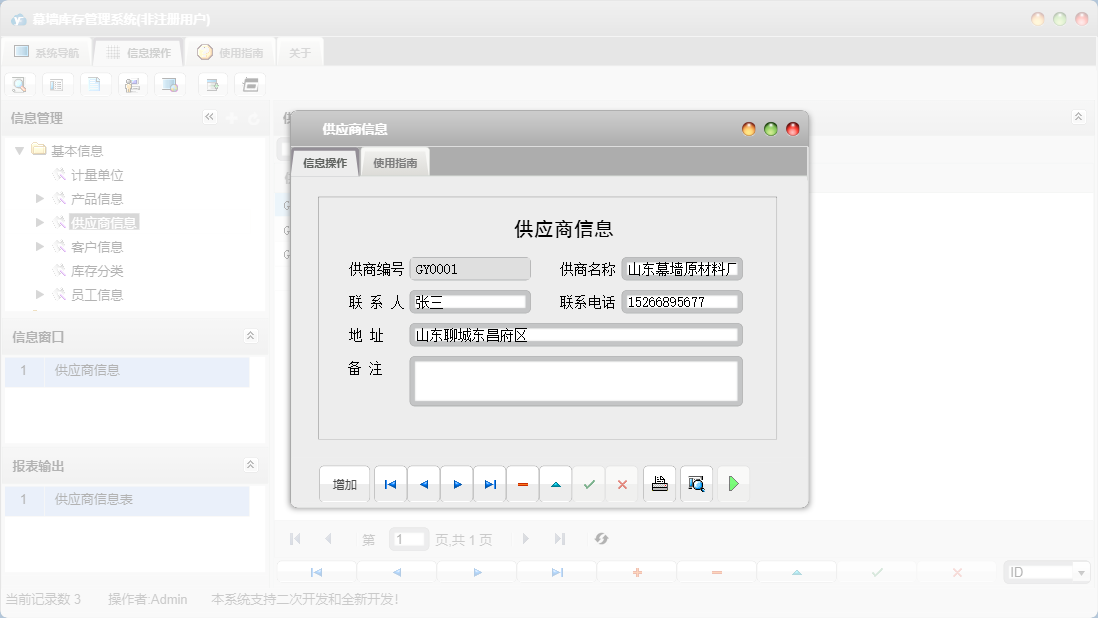The height and width of the screenshot is (618, 1098).
Task: Open the 系统导航 tab
Action: pyautogui.click(x=48, y=52)
